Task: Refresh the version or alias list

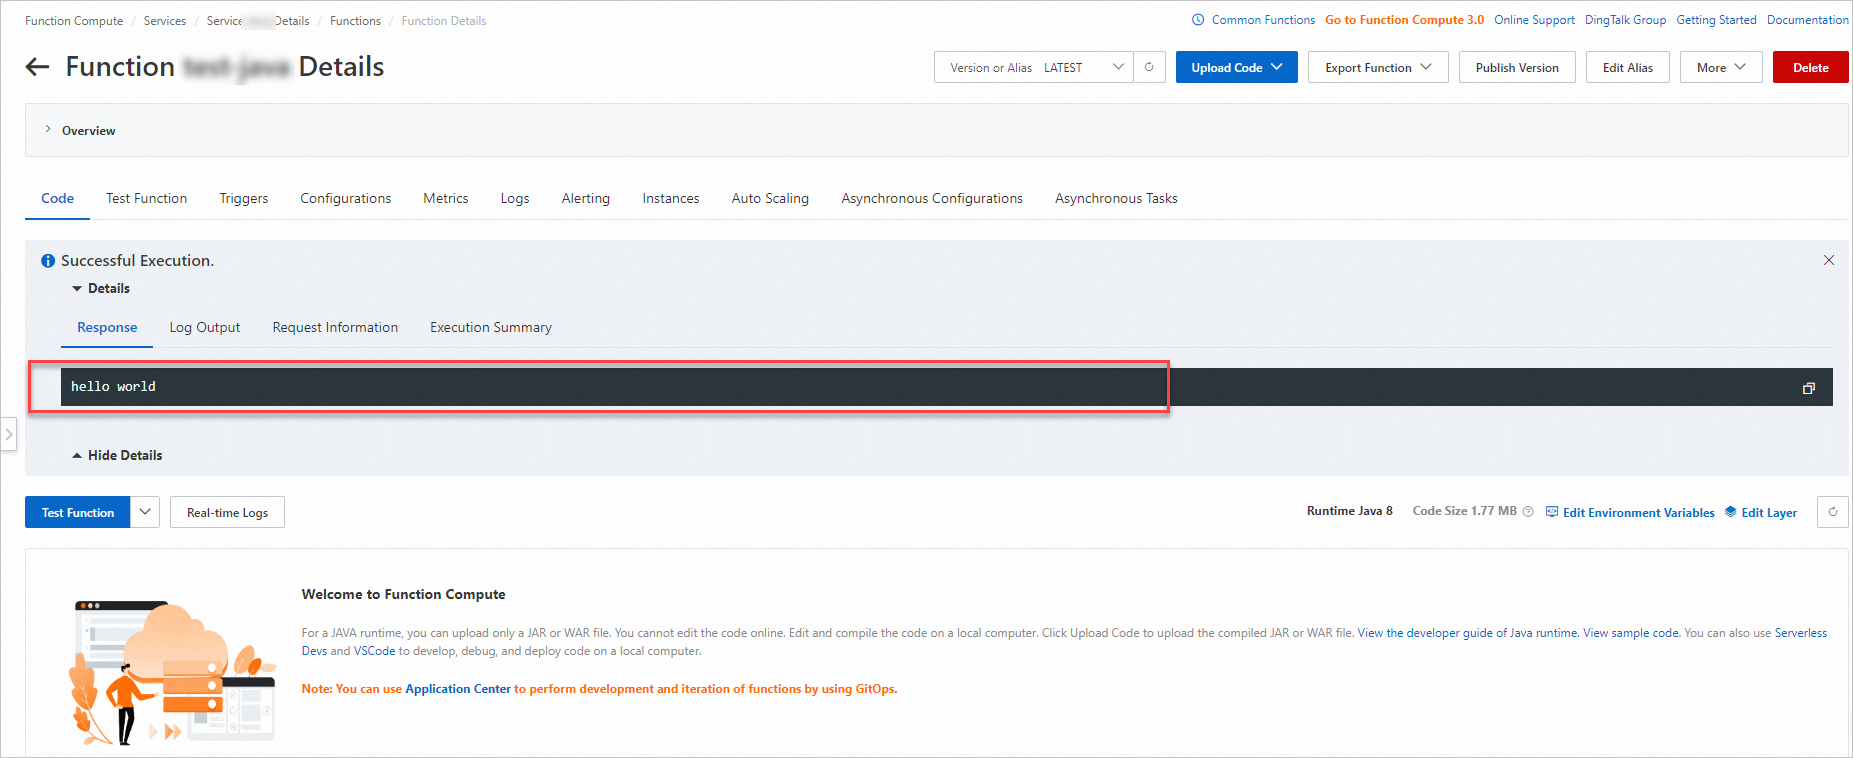Action: coord(1149,67)
